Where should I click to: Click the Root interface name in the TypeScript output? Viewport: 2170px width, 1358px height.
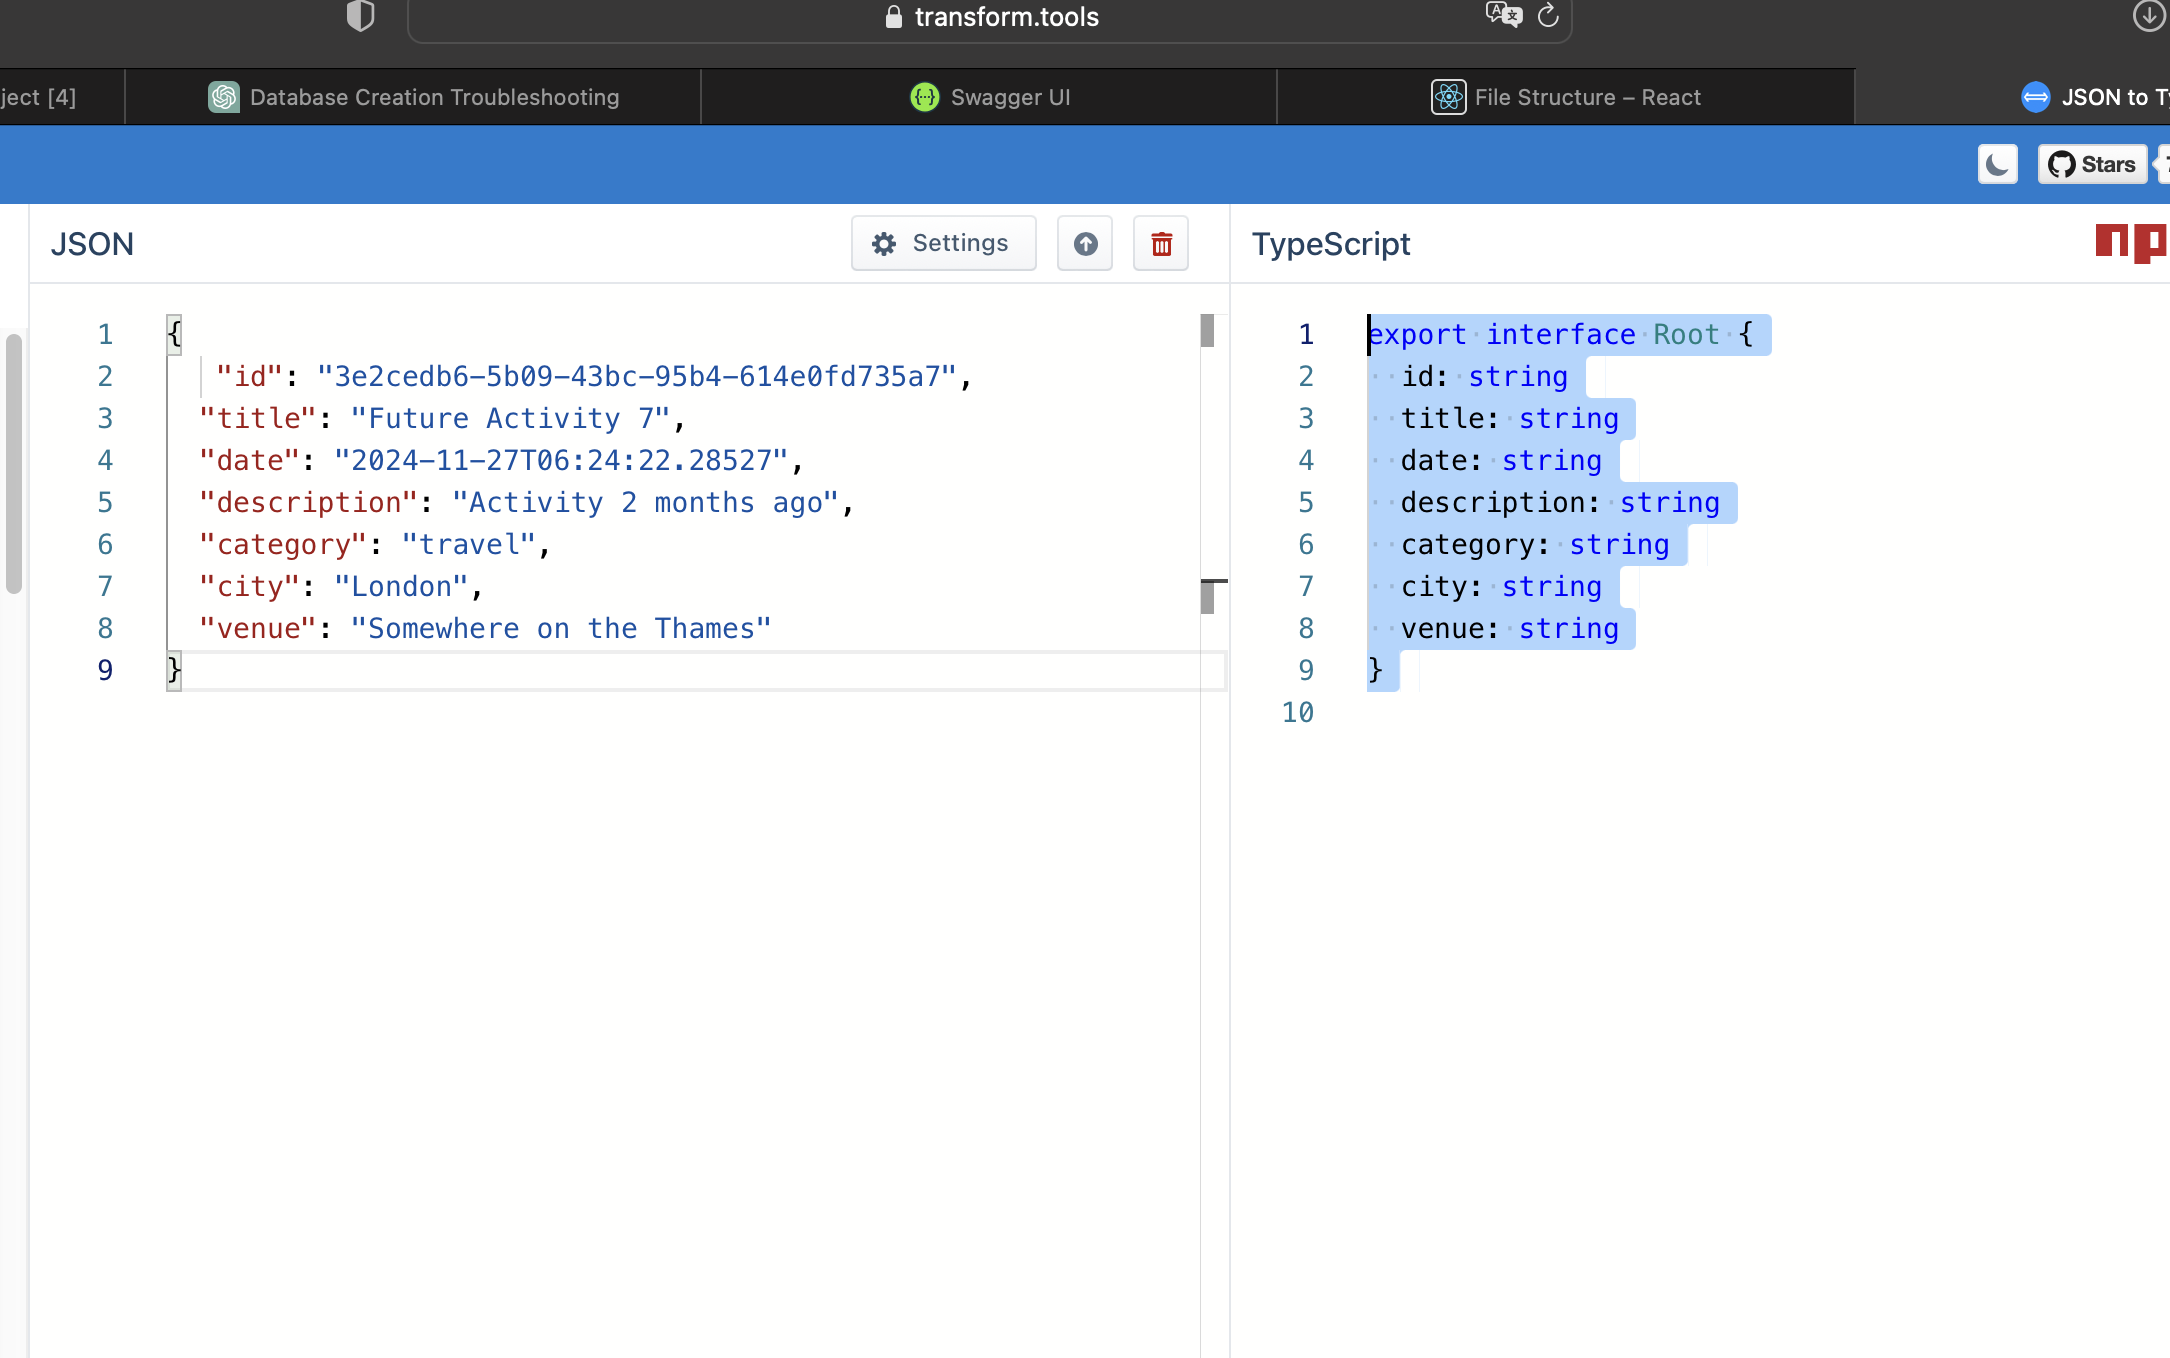pyautogui.click(x=1685, y=335)
